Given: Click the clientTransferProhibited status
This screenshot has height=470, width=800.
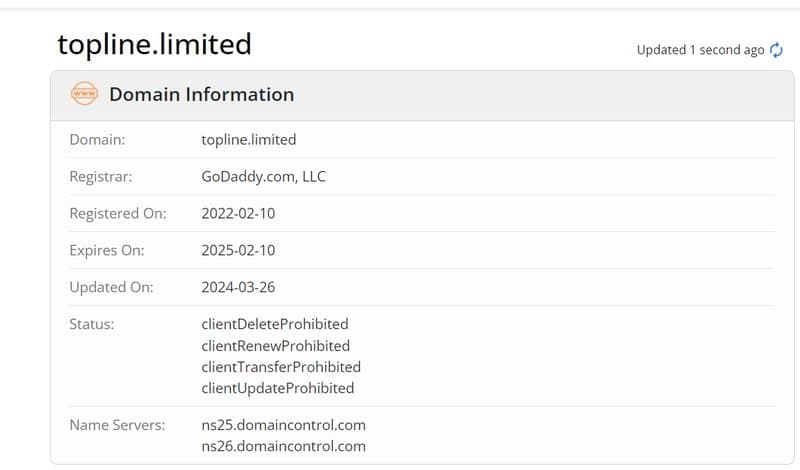Looking at the screenshot, I should tap(281, 367).
